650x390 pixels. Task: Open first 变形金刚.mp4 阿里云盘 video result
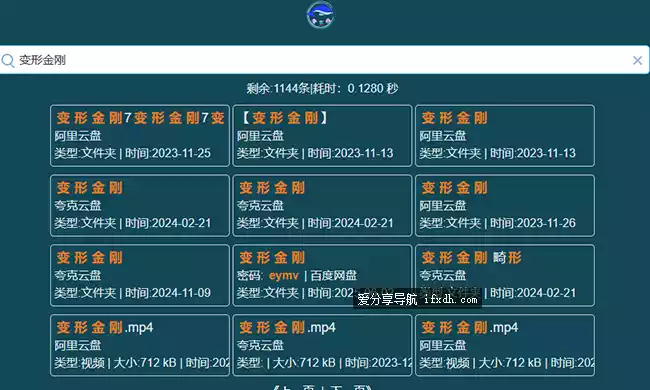[140, 345]
